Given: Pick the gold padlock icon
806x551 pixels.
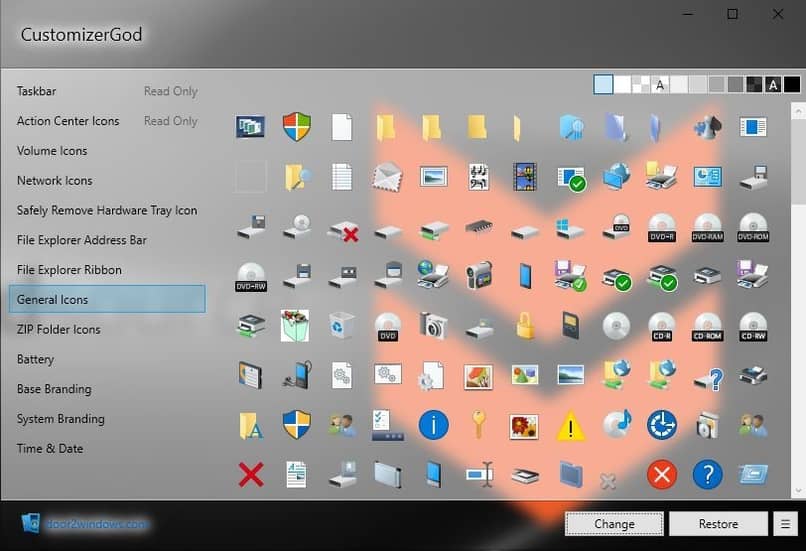Looking at the screenshot, I should pos(525,325).
